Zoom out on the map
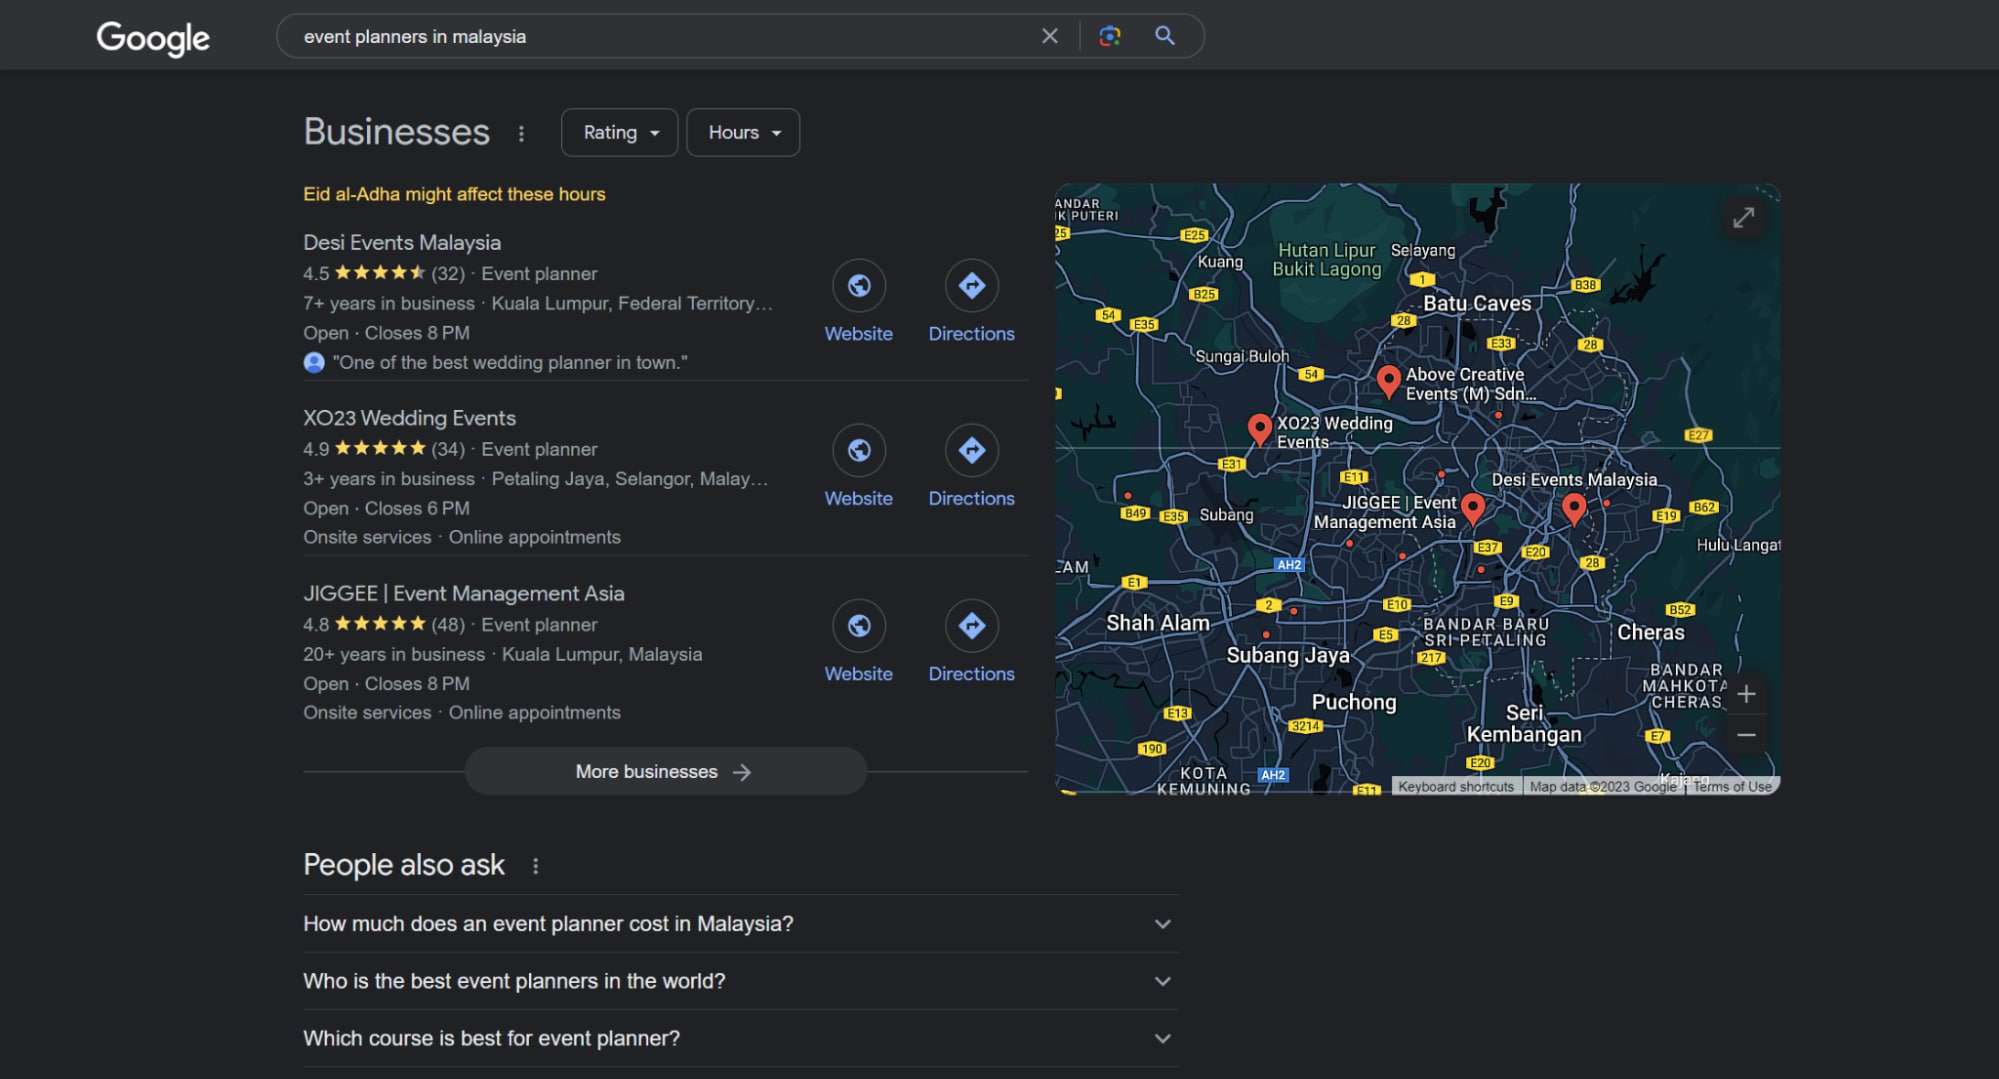The width and height of the screenshot is (1999, 1079). 1746,735
